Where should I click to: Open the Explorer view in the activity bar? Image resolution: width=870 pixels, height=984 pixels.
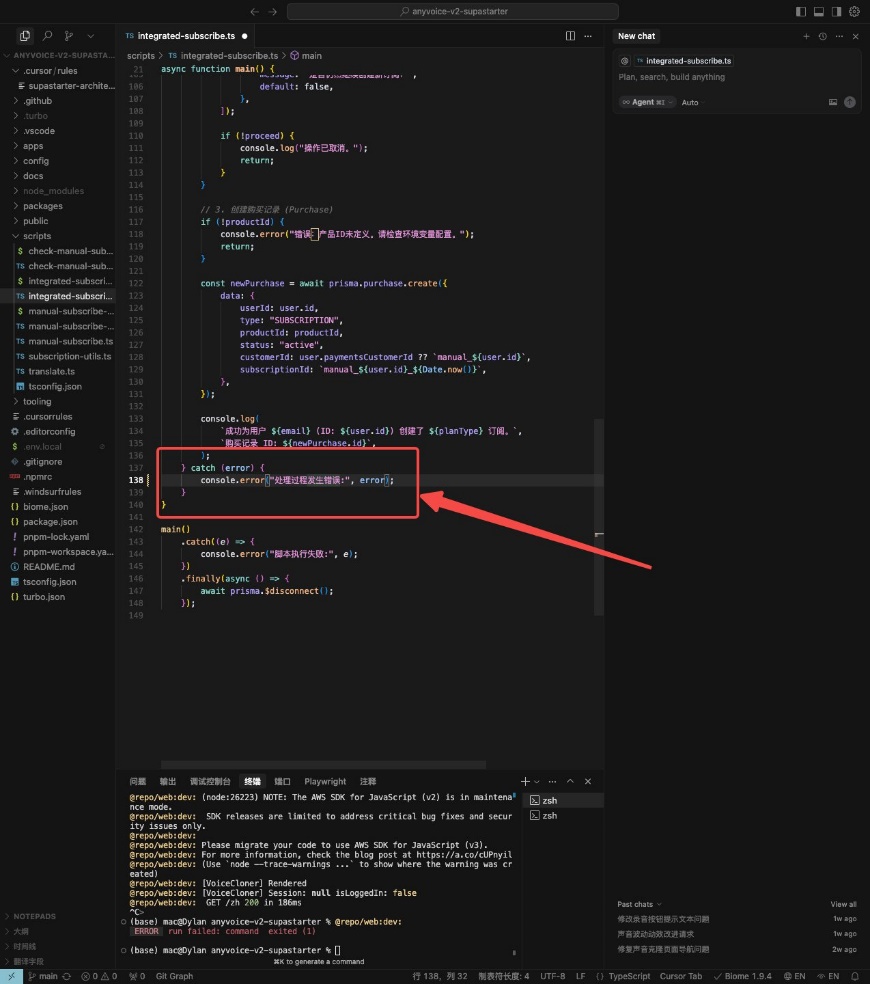click(26, 36)
